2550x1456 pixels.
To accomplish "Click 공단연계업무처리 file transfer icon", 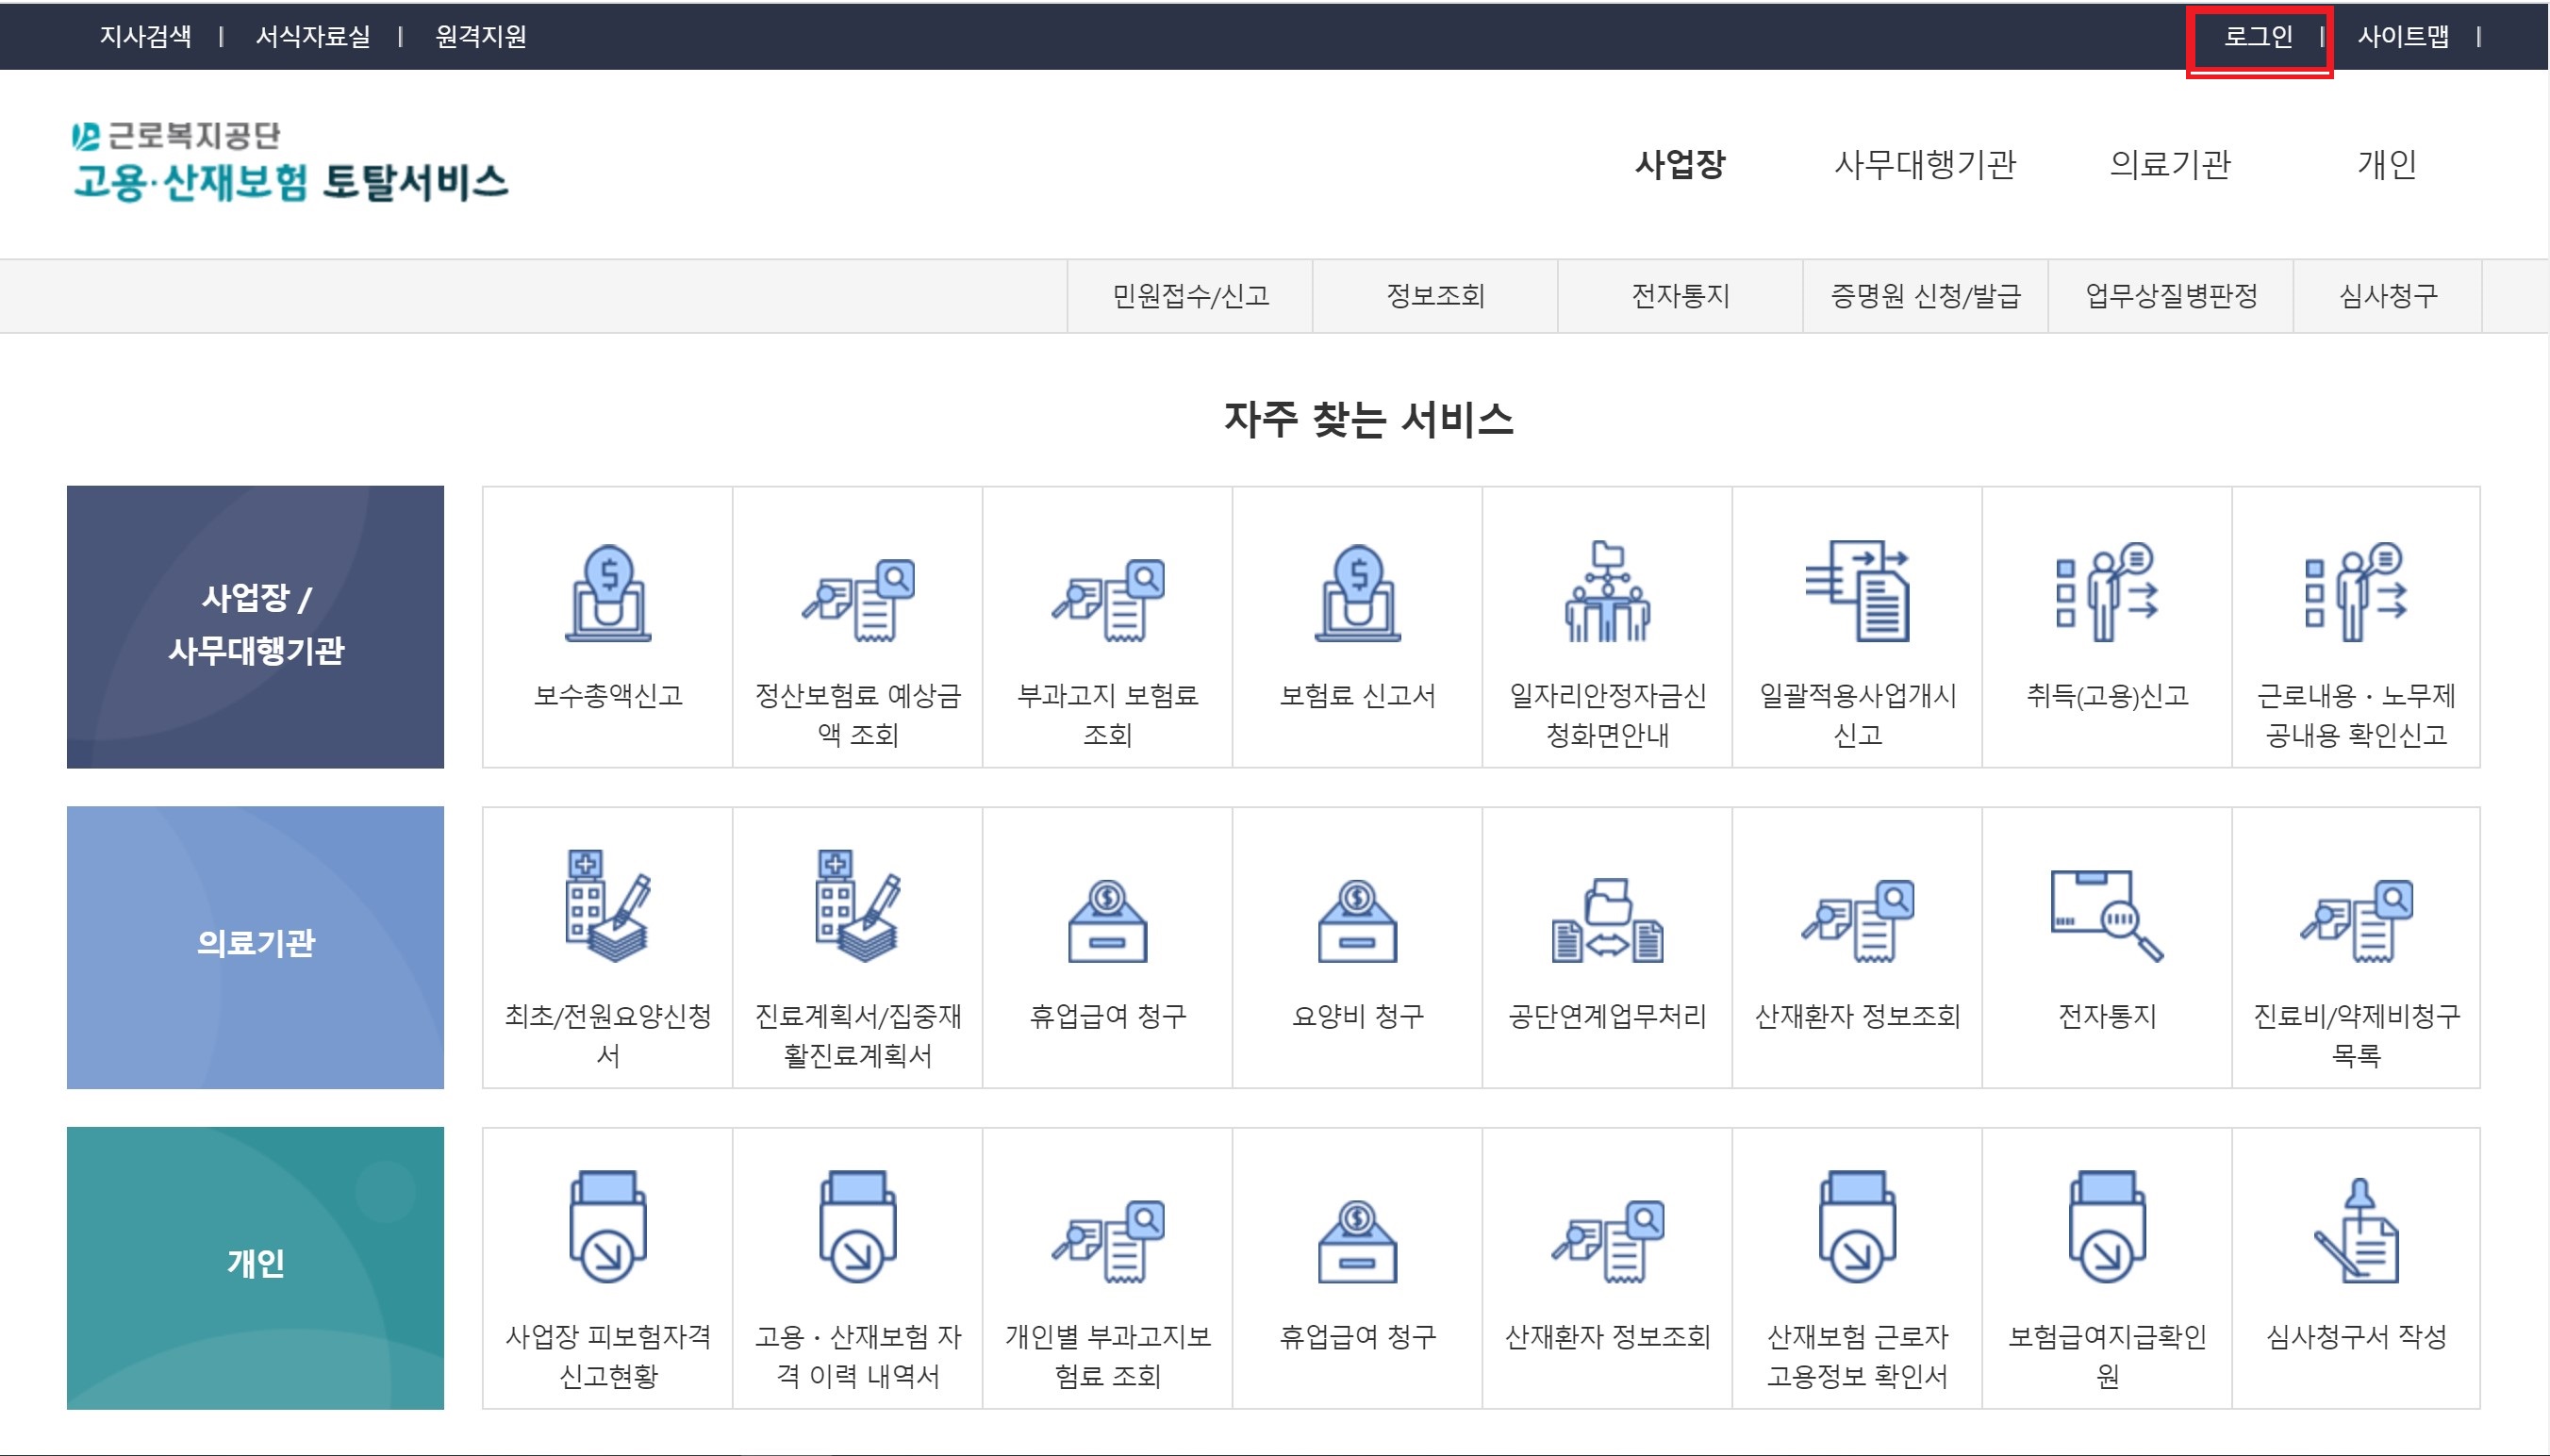I will click(1607, 921).
